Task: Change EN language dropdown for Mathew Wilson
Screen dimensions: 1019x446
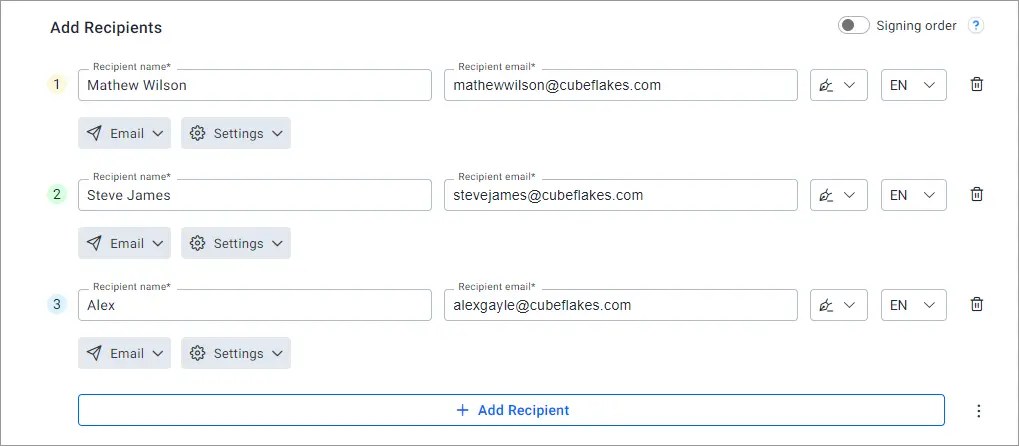Action: [x=914, y=85]
